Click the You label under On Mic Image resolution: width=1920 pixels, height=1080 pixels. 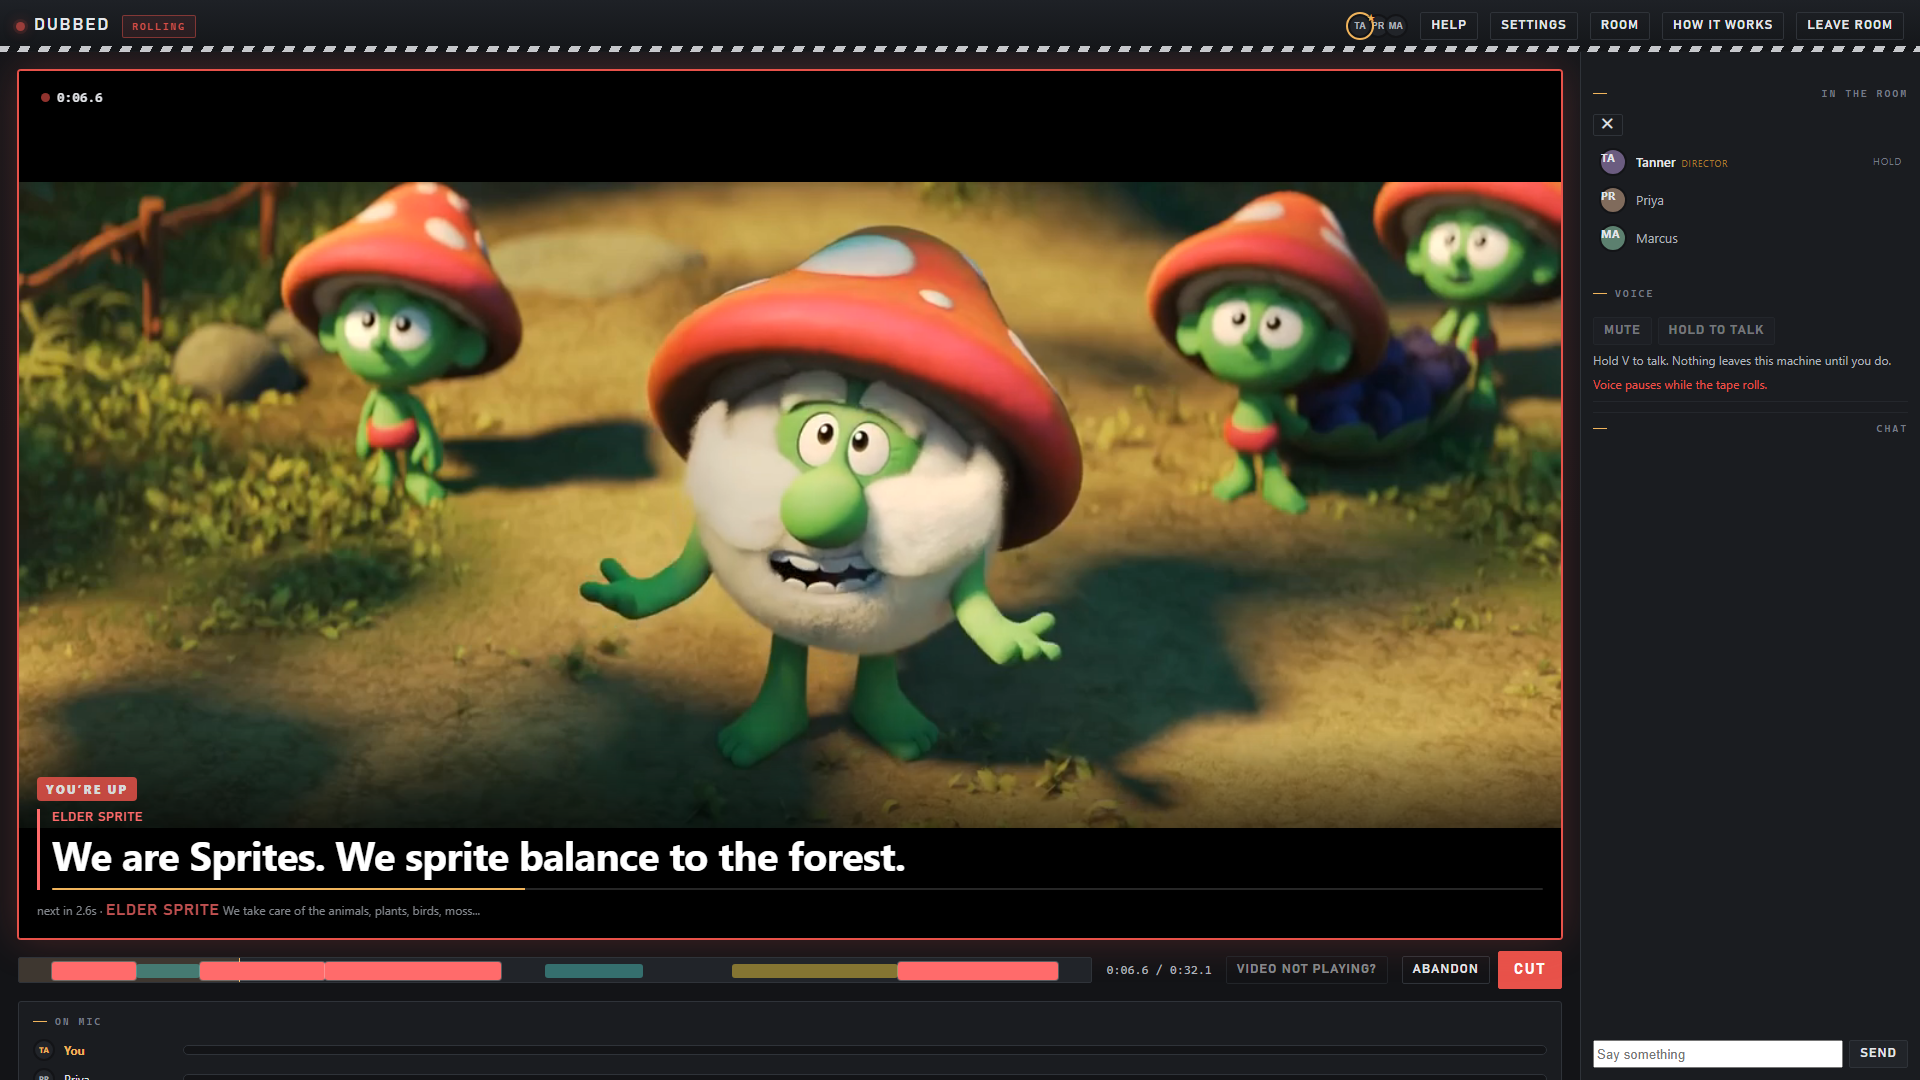coord(74,1050)
